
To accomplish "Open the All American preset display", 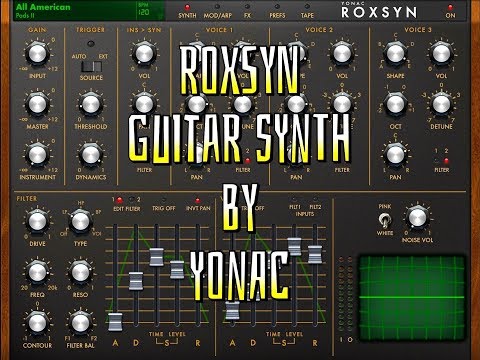I will [x=75, y=11].
